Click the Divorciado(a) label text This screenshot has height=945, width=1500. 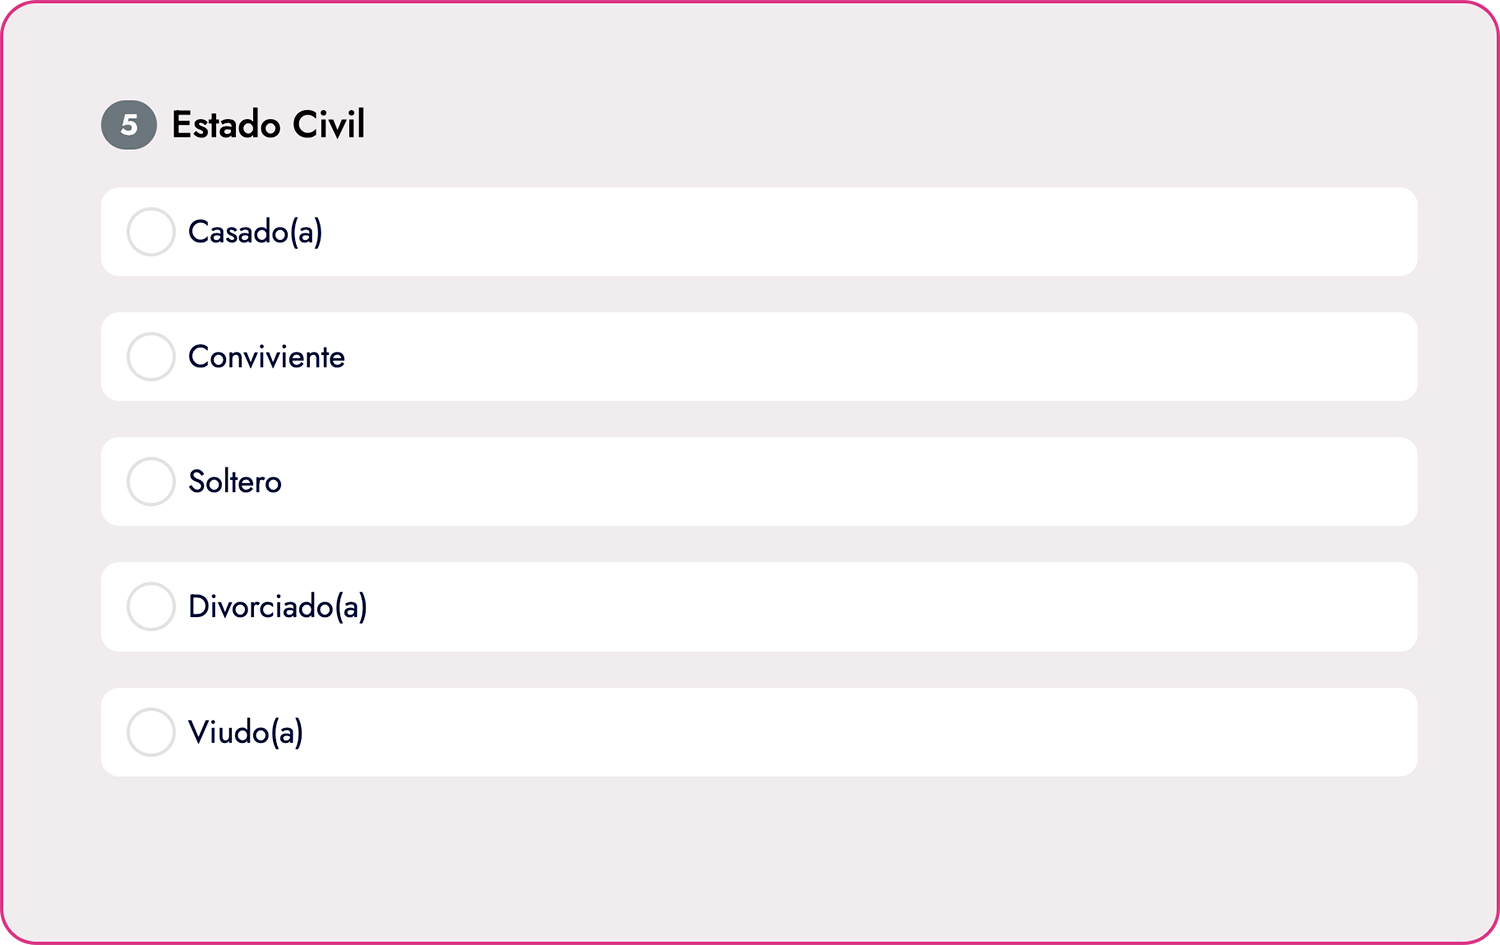(x=277, y=607)
